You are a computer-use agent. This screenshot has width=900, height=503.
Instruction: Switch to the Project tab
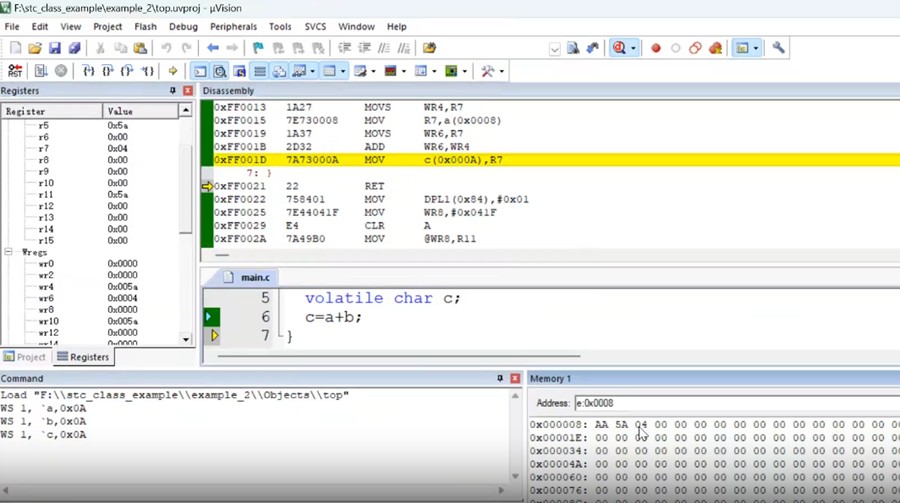pos(25,357)
